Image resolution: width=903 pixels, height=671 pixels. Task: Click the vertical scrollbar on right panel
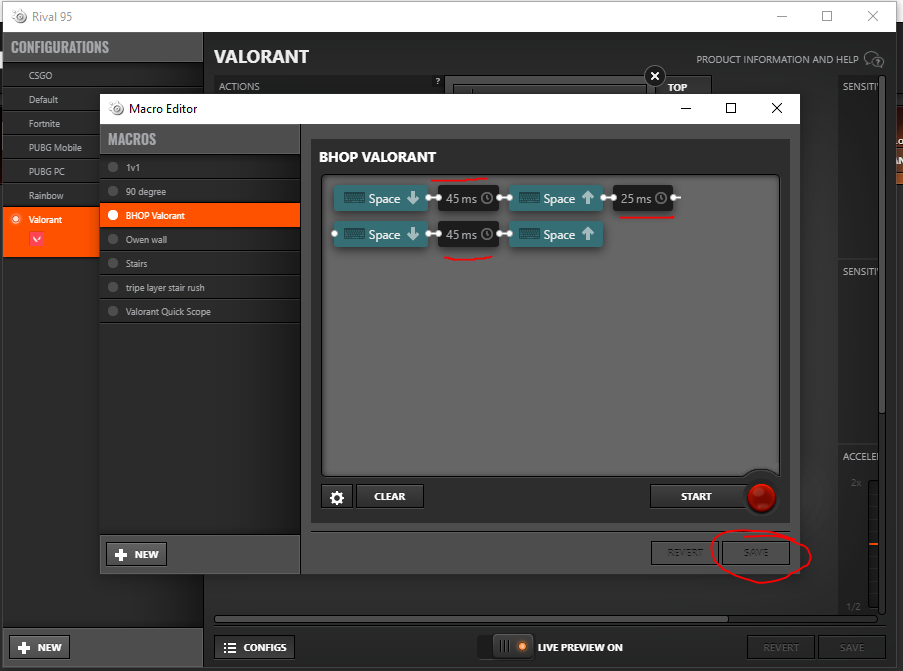click(x=882, y=244)
